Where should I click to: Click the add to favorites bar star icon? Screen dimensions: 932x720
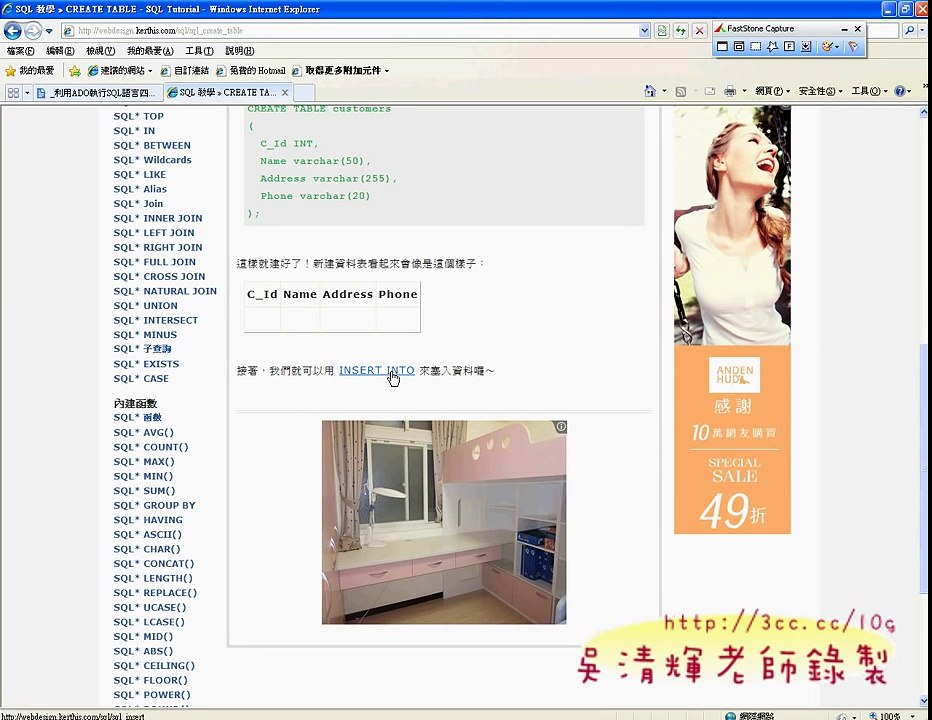point(75,71)
